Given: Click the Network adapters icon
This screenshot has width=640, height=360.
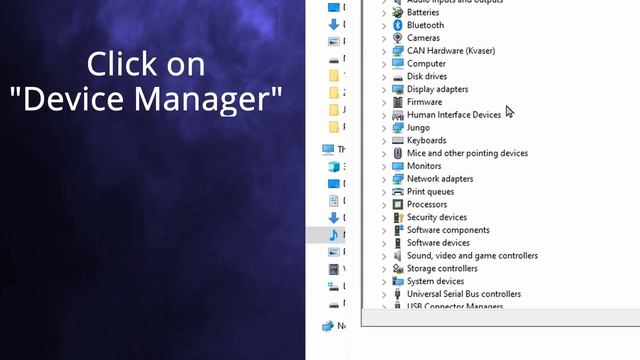Looking at the screenshot, I should pyautogui.click(x=398, y=179).
